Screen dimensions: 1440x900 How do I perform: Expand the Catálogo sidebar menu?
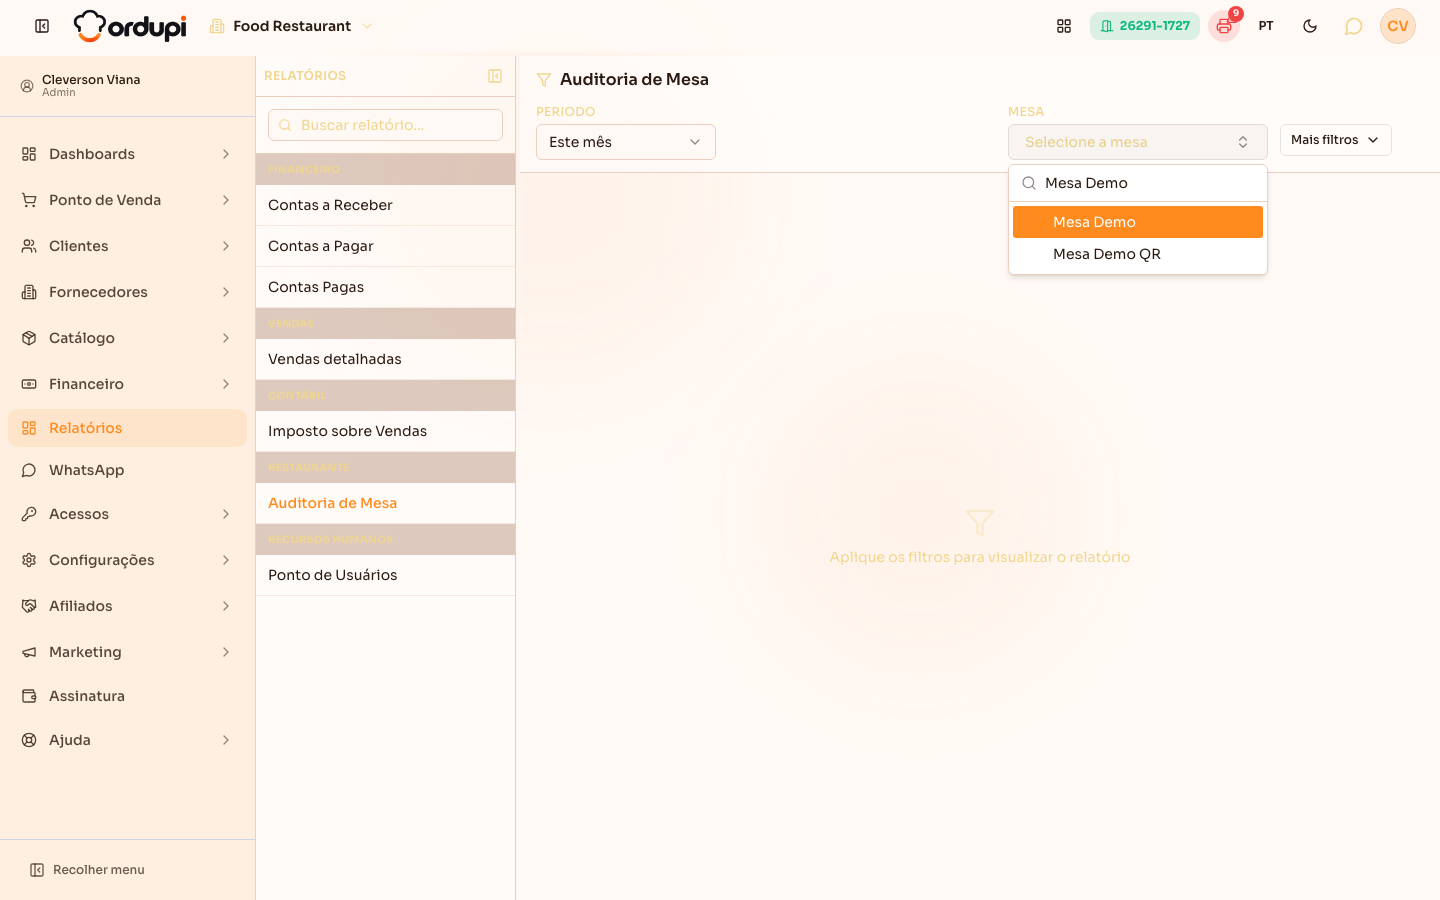click(x=127, y=338)
